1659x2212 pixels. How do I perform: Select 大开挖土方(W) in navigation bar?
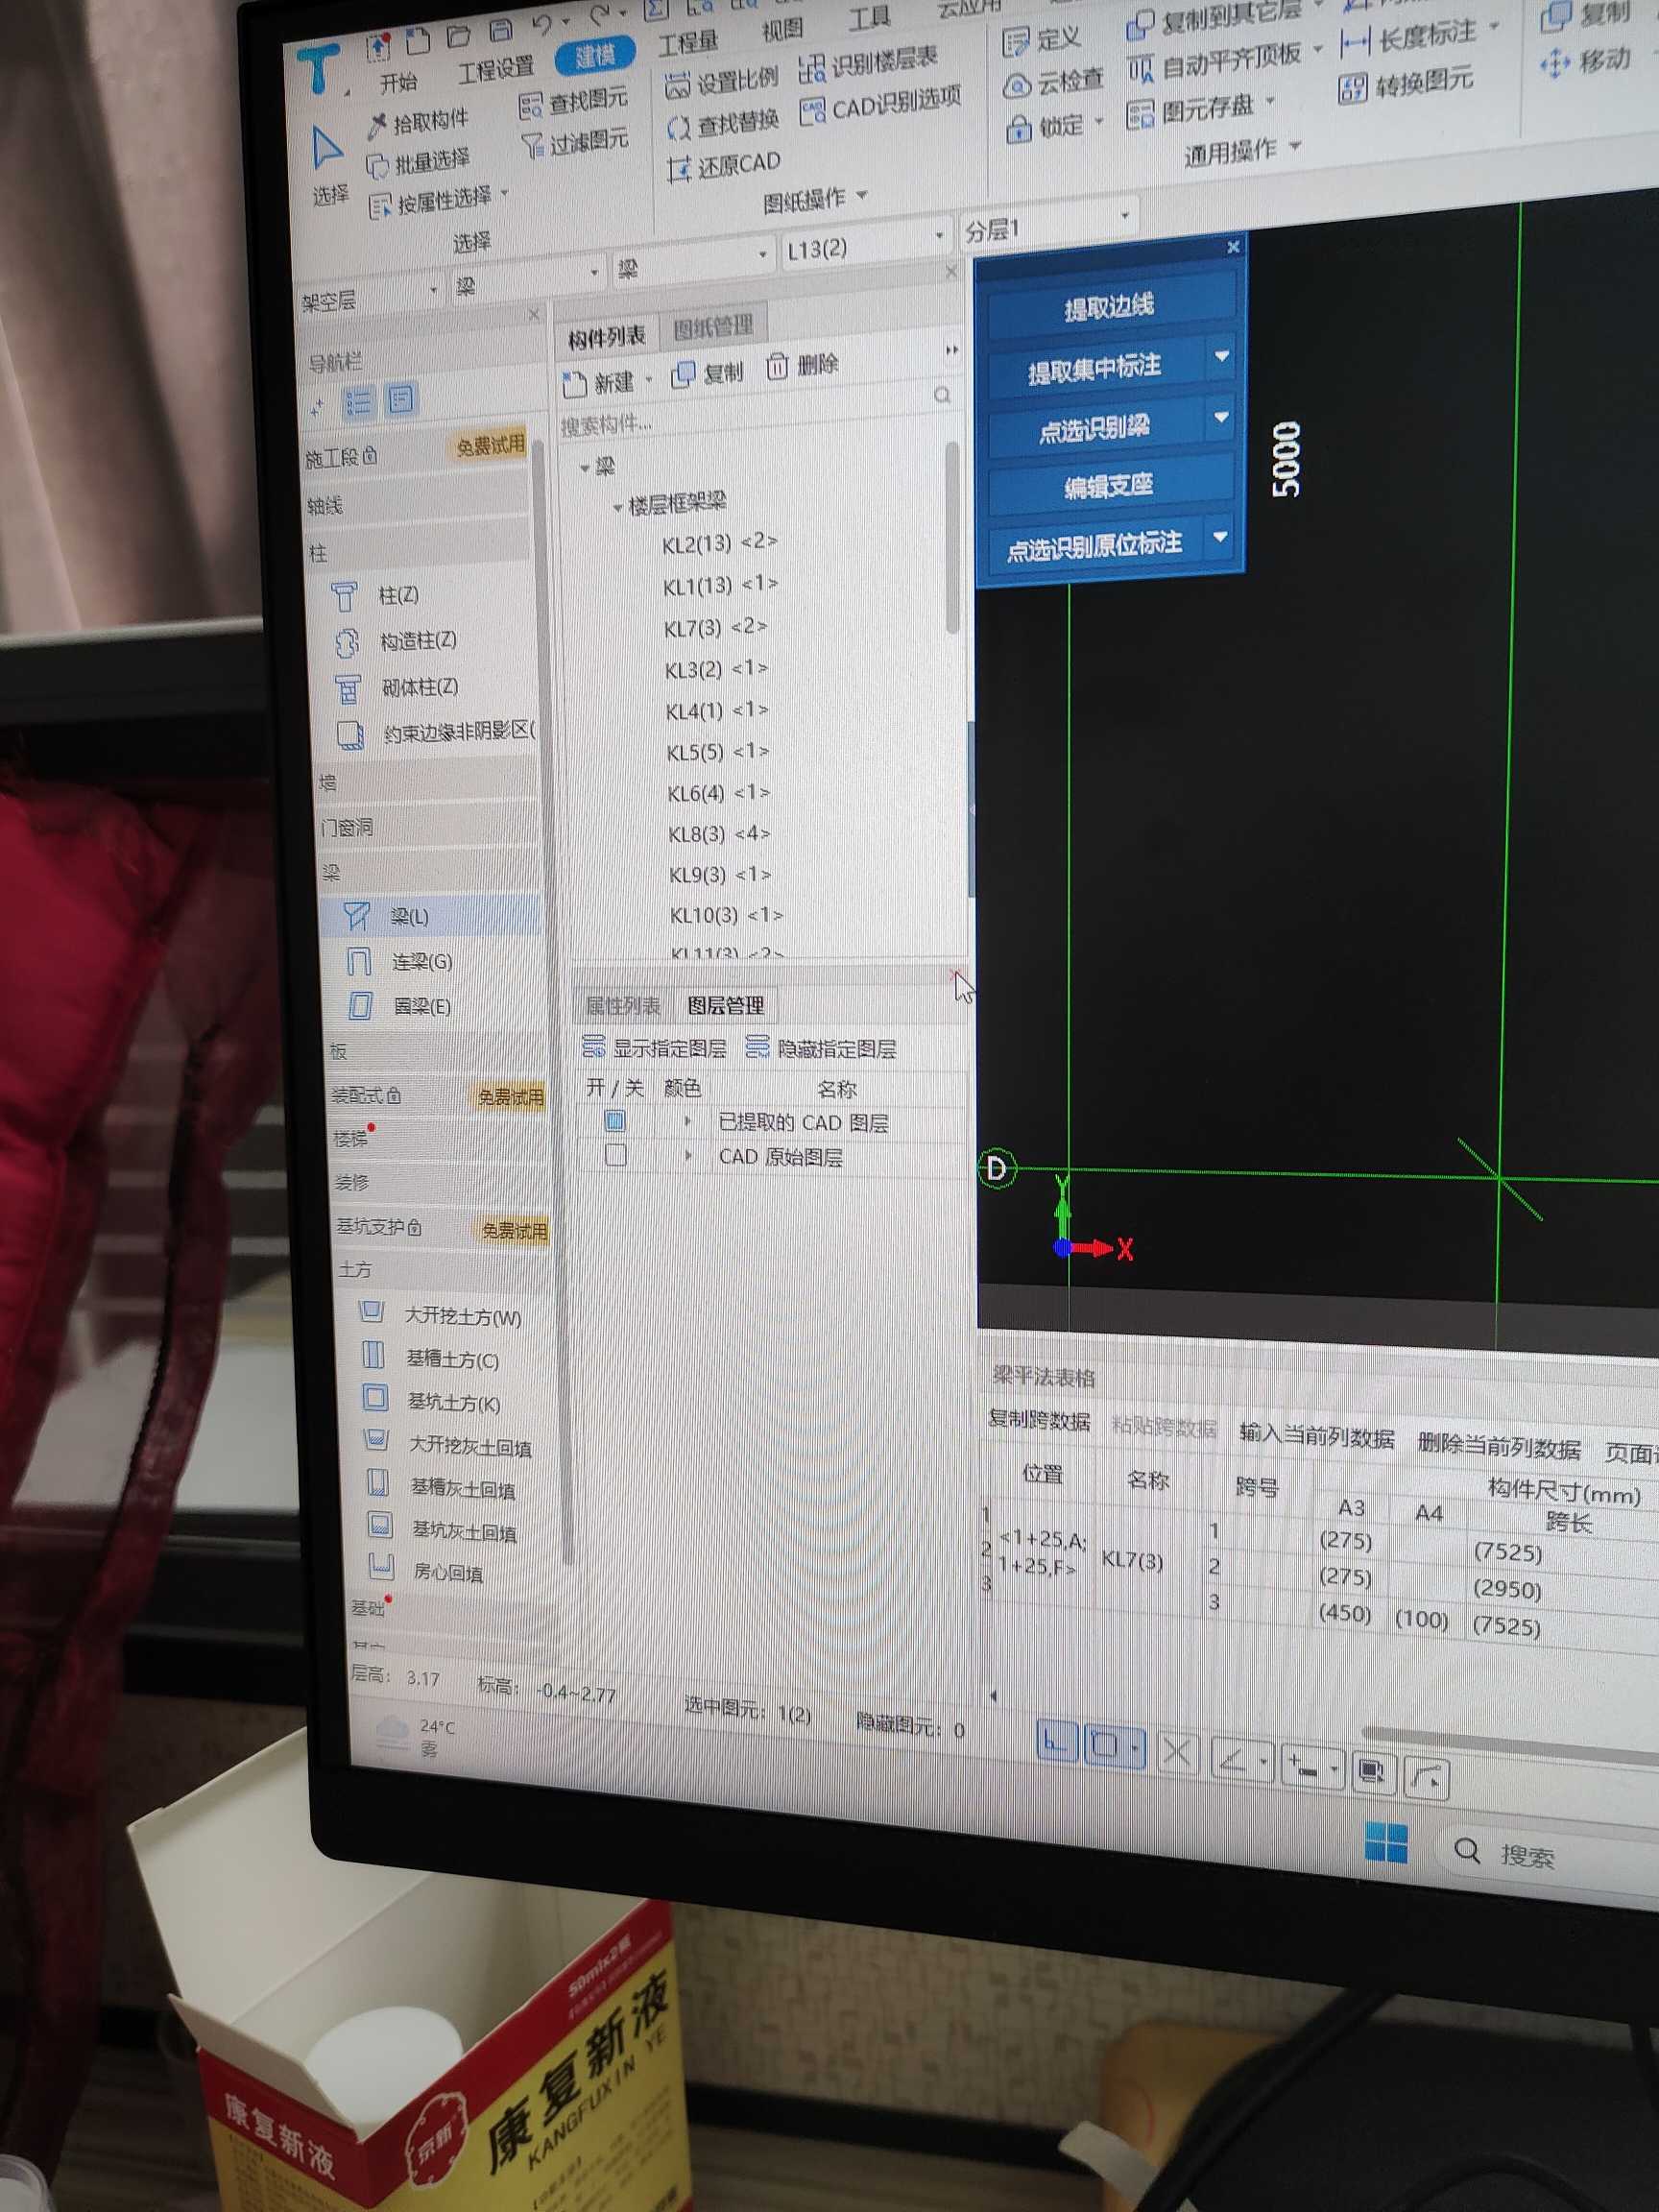click(x=461, y=1317)
